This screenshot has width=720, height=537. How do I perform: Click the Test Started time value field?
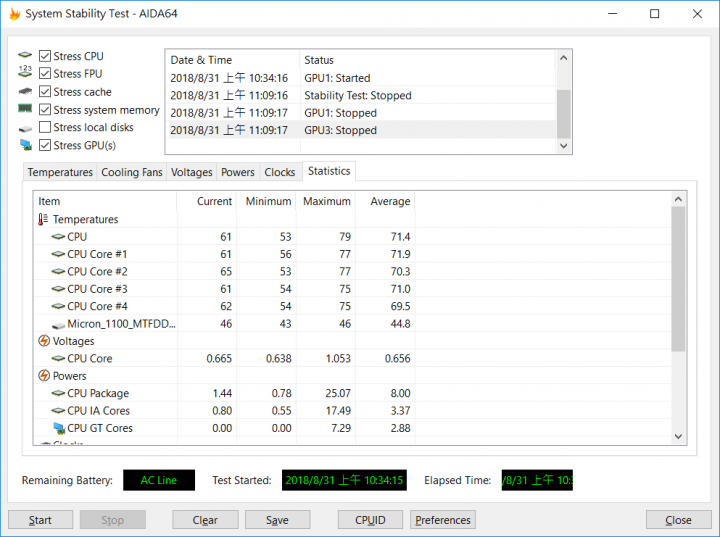tap(344, 480)
